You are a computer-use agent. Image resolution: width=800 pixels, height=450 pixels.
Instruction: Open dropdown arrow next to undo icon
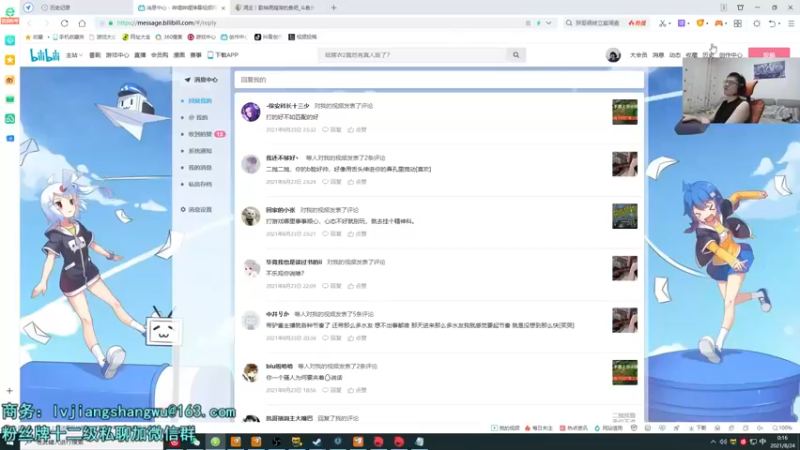780,23
